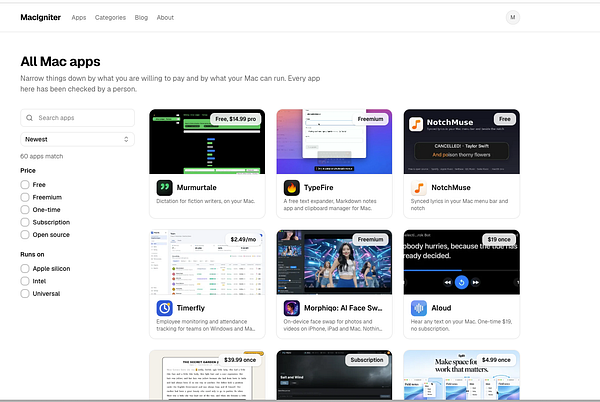Click the Free badge on NotchMuse card
600x402 pixels.
[x=505, y=119]
